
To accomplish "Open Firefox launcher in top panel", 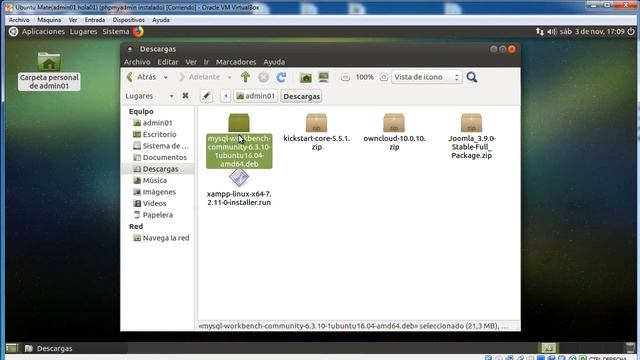I will (138, 31).
